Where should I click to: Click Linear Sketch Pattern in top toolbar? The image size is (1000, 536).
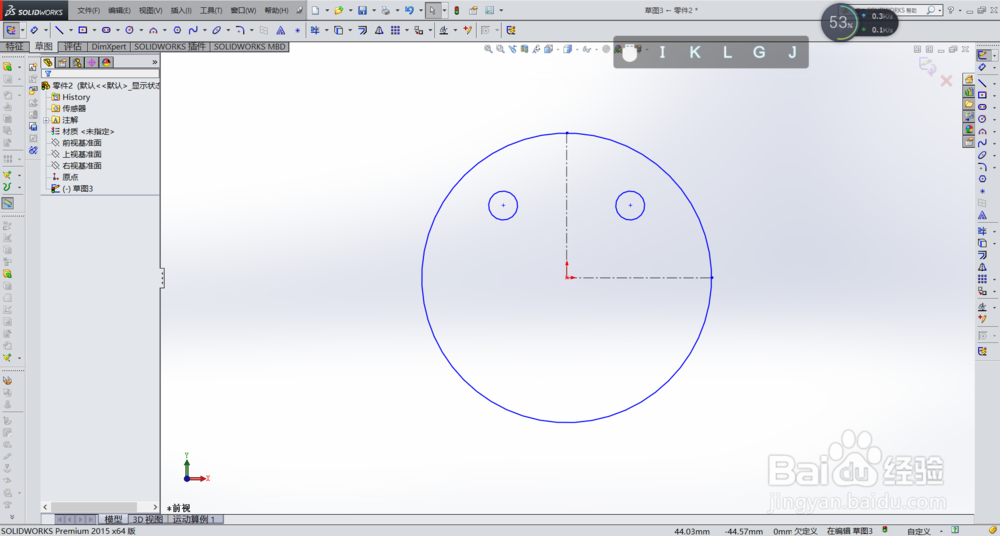click(395, 30)
